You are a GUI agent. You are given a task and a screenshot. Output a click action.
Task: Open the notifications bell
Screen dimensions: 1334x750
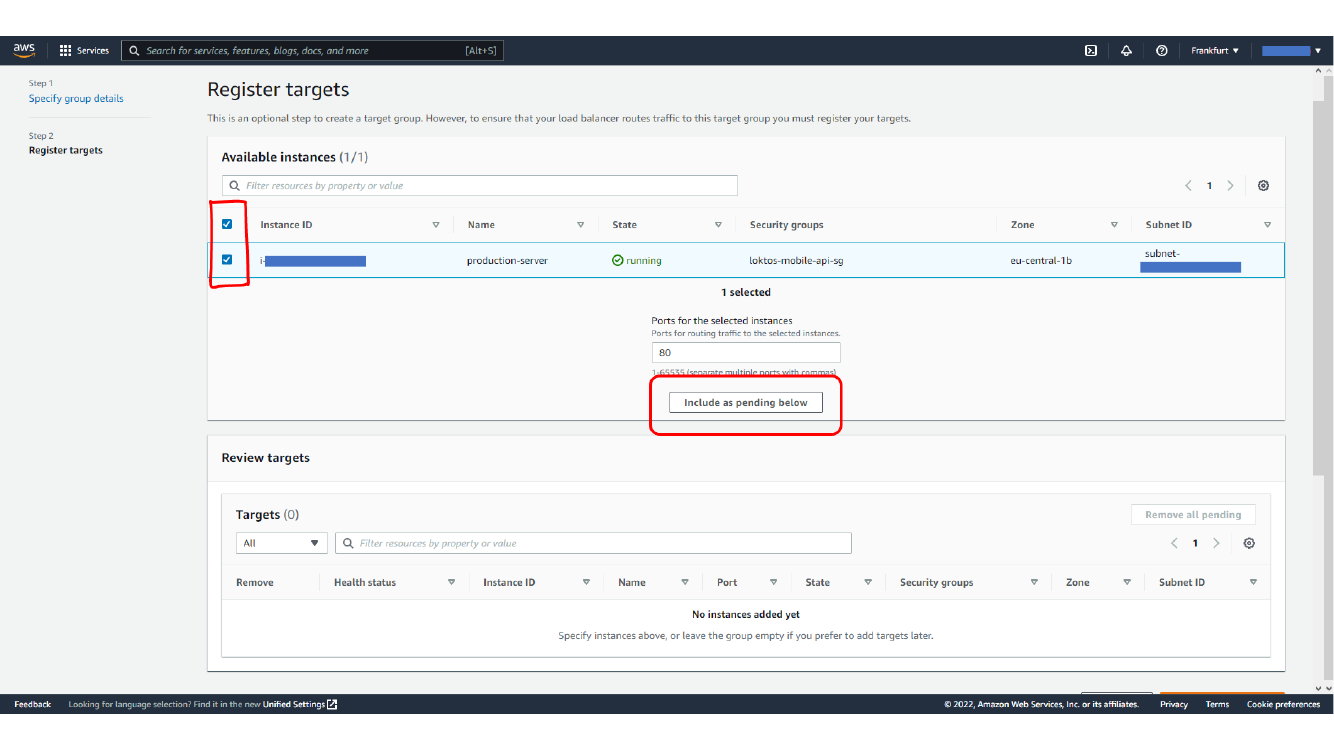(x=1126, y=50)
